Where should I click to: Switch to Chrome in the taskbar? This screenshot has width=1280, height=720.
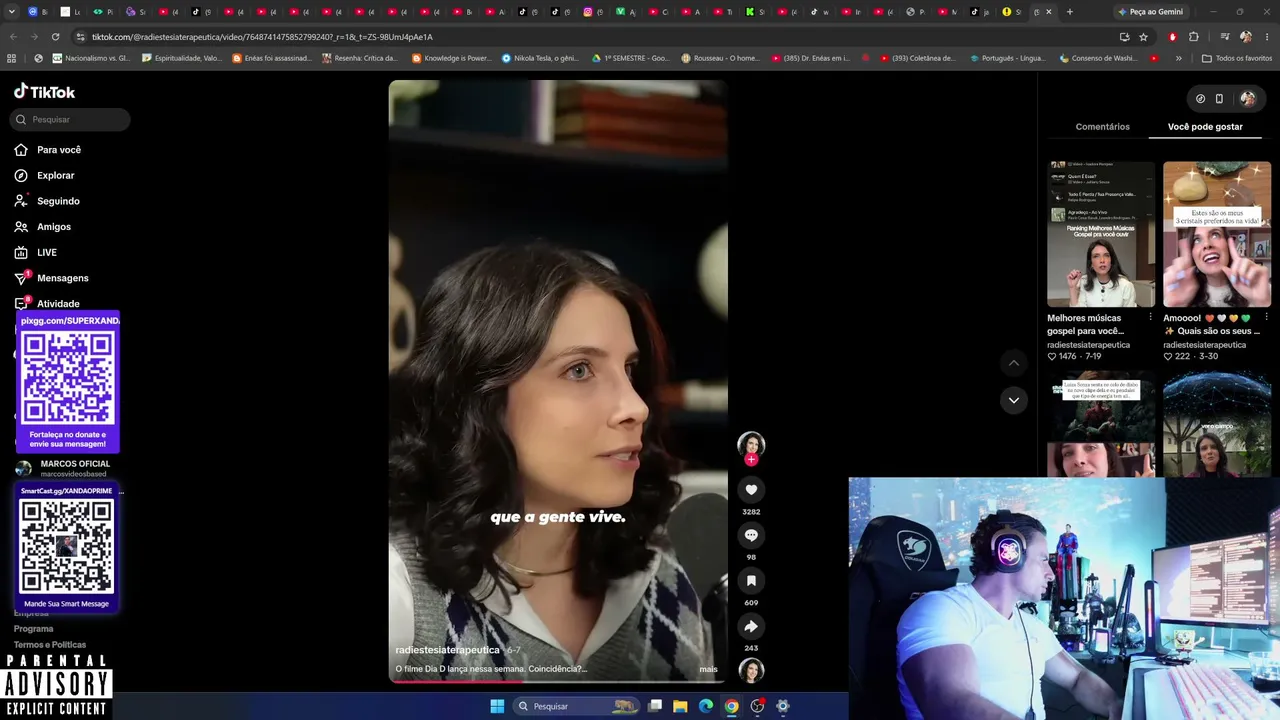click(732, 706)
